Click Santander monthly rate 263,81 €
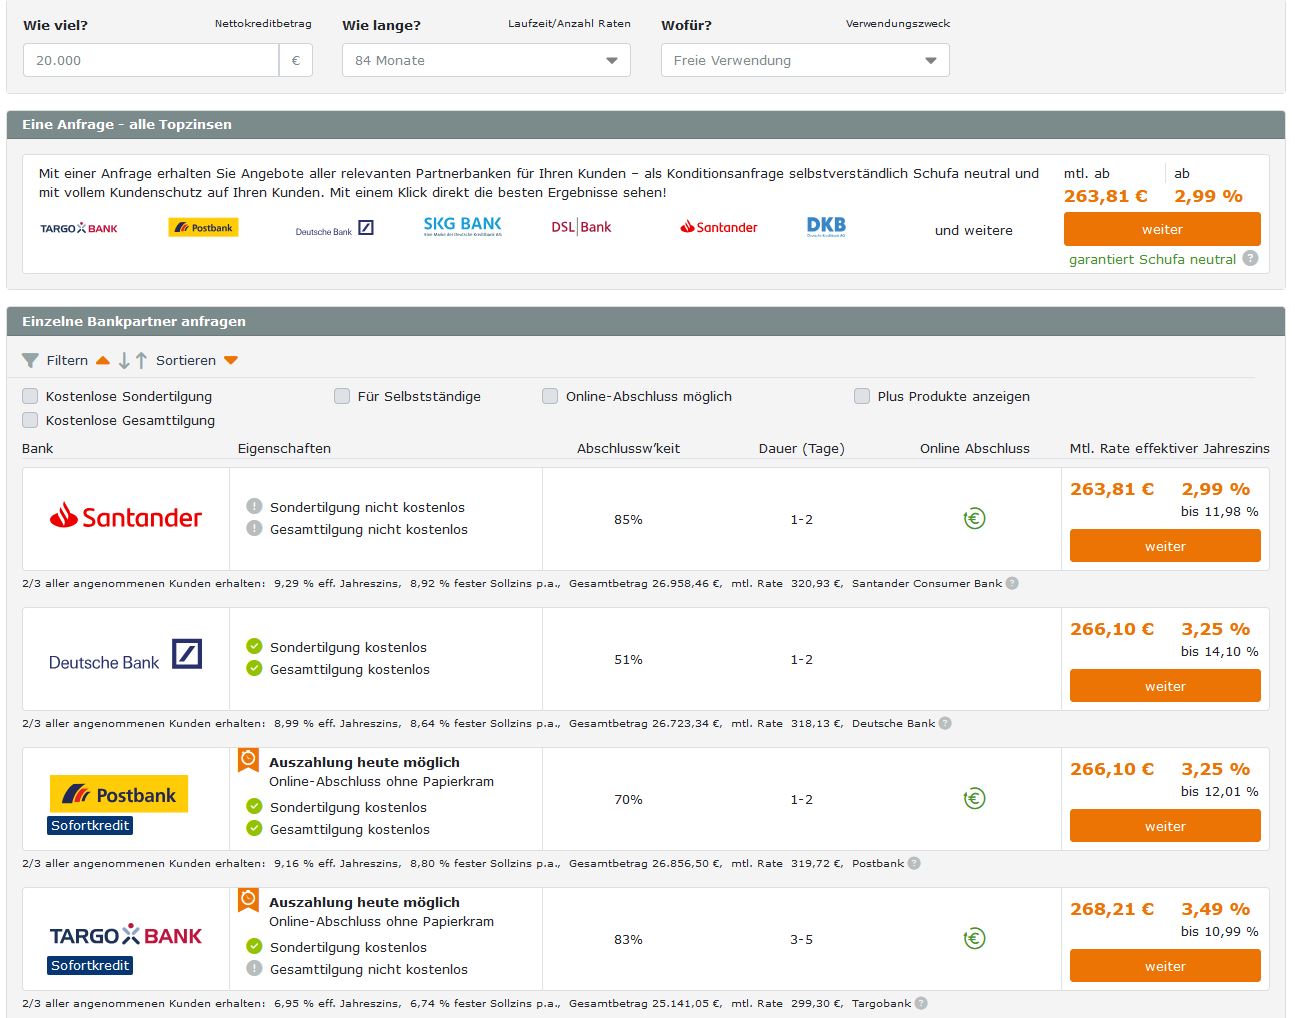The height and width of the screenshot is (1018, 1295). click(1112, 489)
